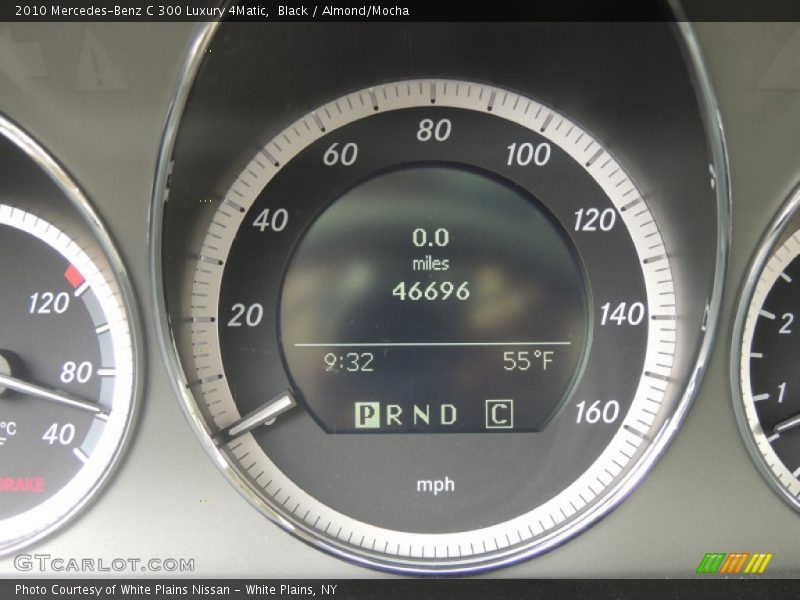Click the boxed C drive mode indicator
The image size is (800, 600).
click(x=499, y=414)
